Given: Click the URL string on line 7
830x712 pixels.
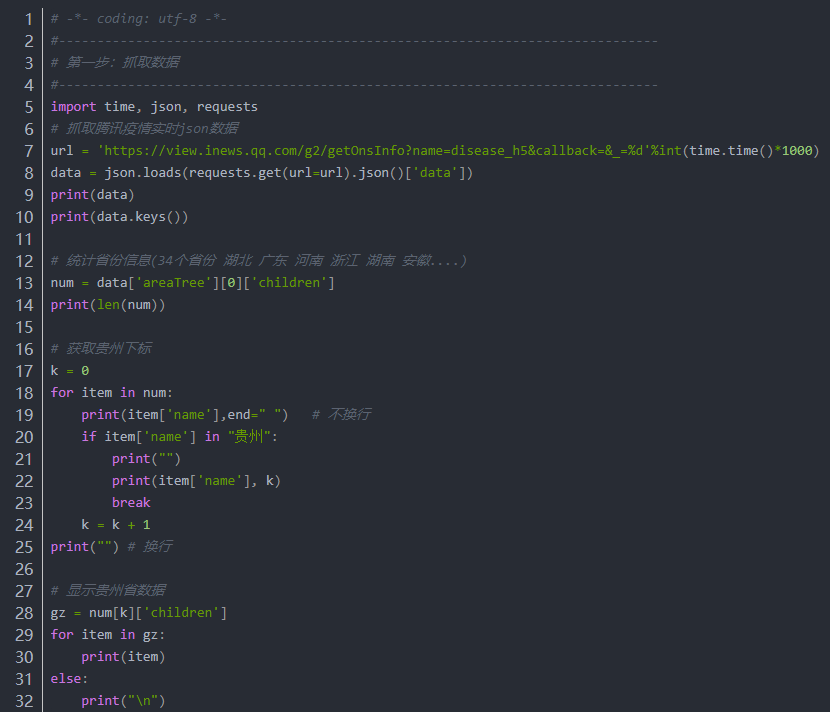Looking at the screenshot, I should click(374, 151).
